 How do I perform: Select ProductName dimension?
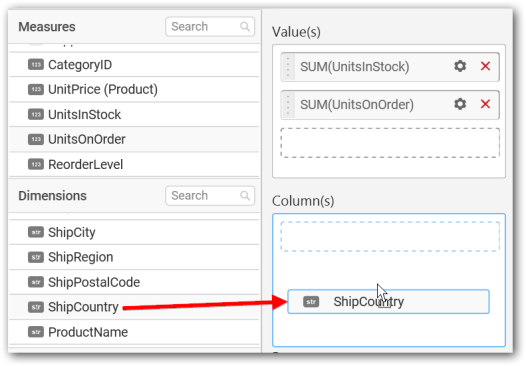pyautogui.click(x=134, y=332)
